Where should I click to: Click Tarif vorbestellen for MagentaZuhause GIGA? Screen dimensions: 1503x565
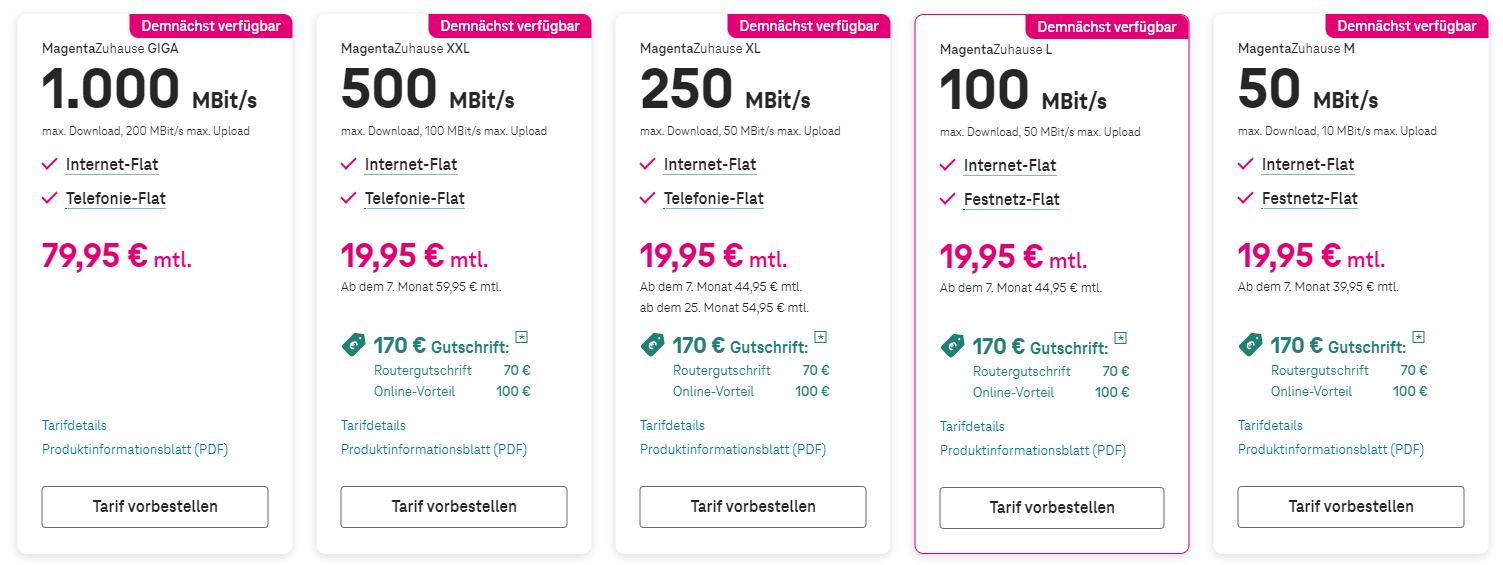click(155, 507)
